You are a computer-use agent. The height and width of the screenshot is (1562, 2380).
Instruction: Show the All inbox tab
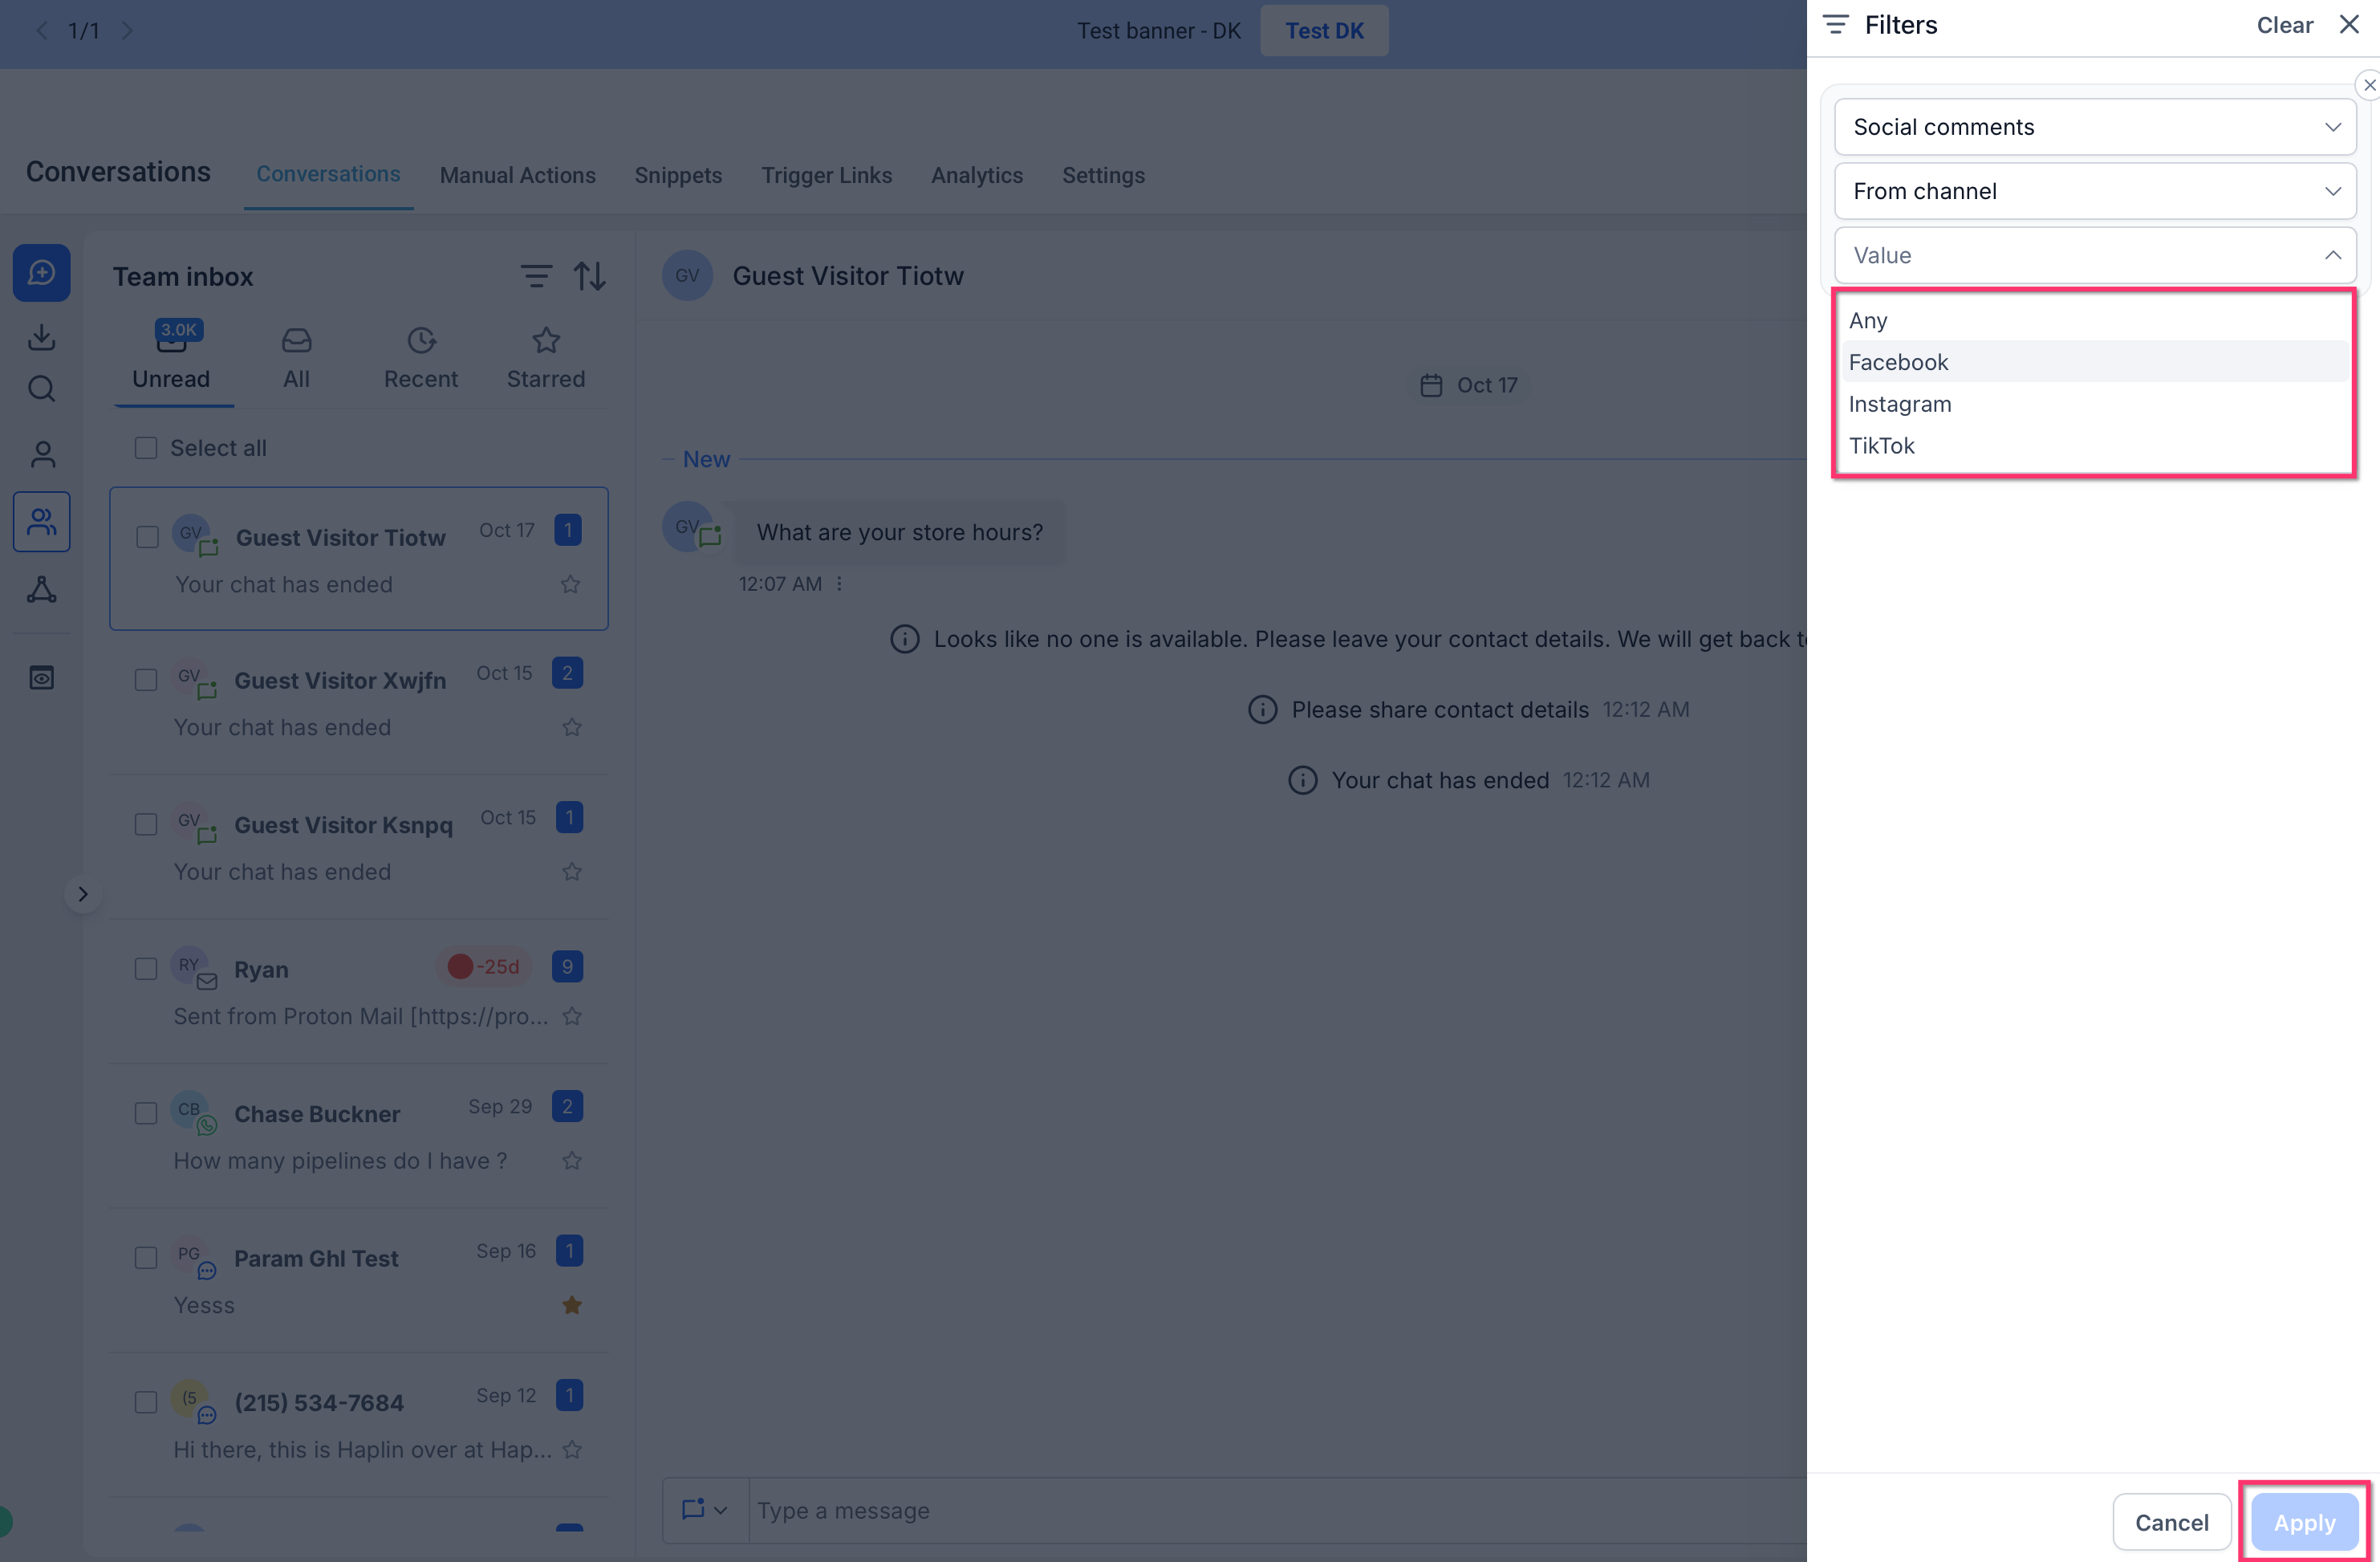click(x=296, y=359)
